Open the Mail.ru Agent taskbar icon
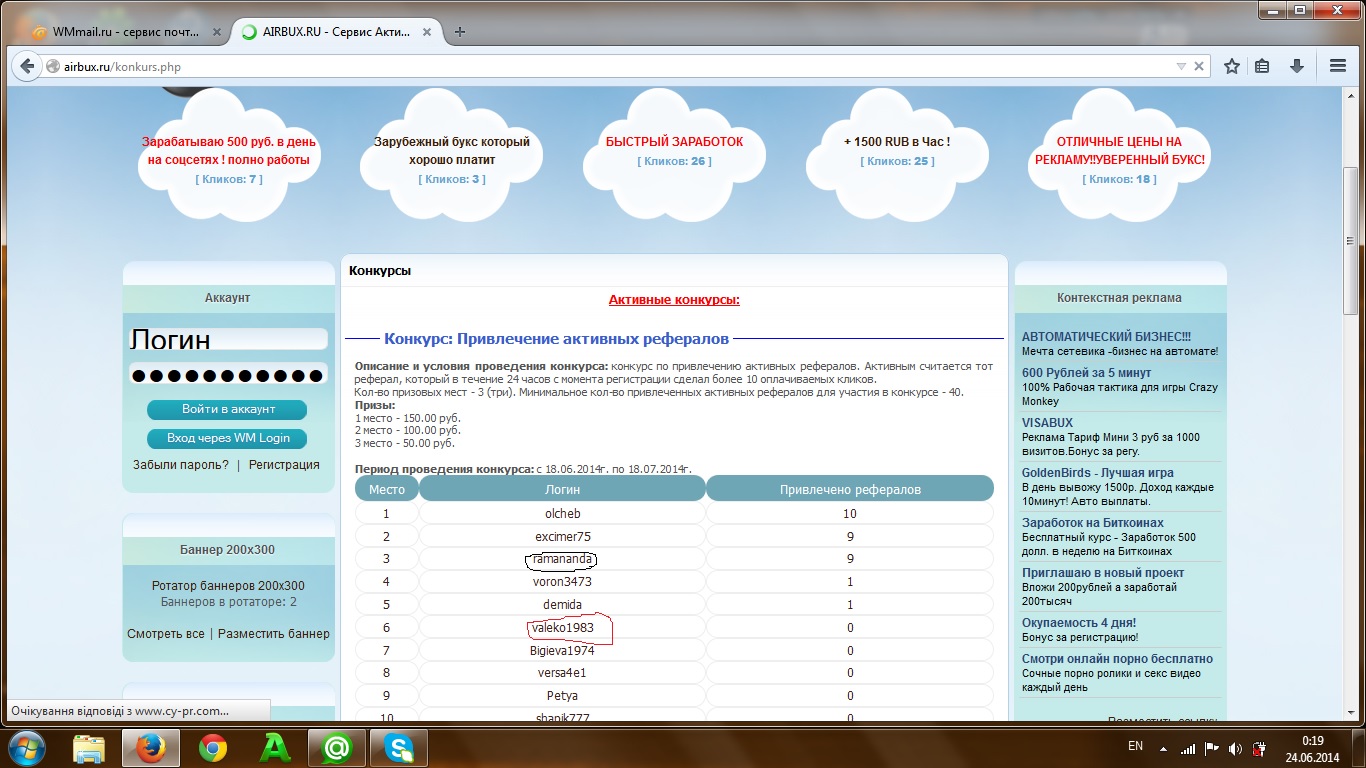The width and height of the screenshot is (1366, 768). pyautogui.click(x=337, y=748)
